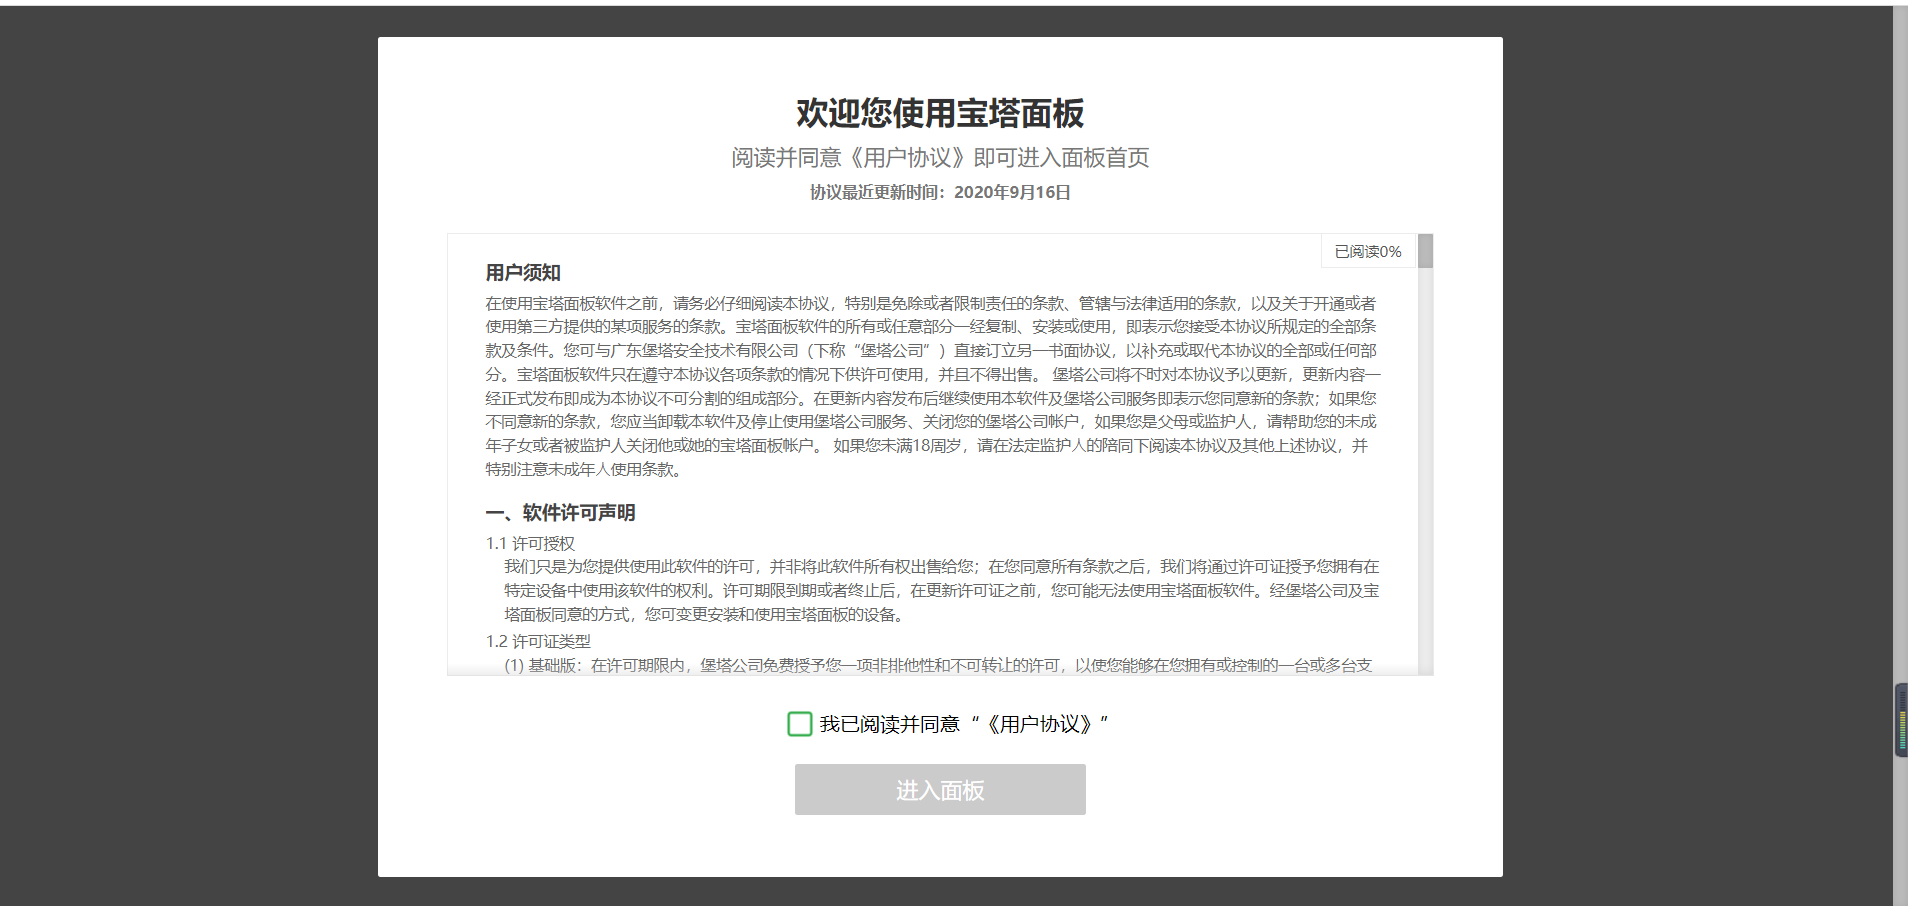Click the 进入面板 button
Screen dimensions: 1908x906
(940, 790)
